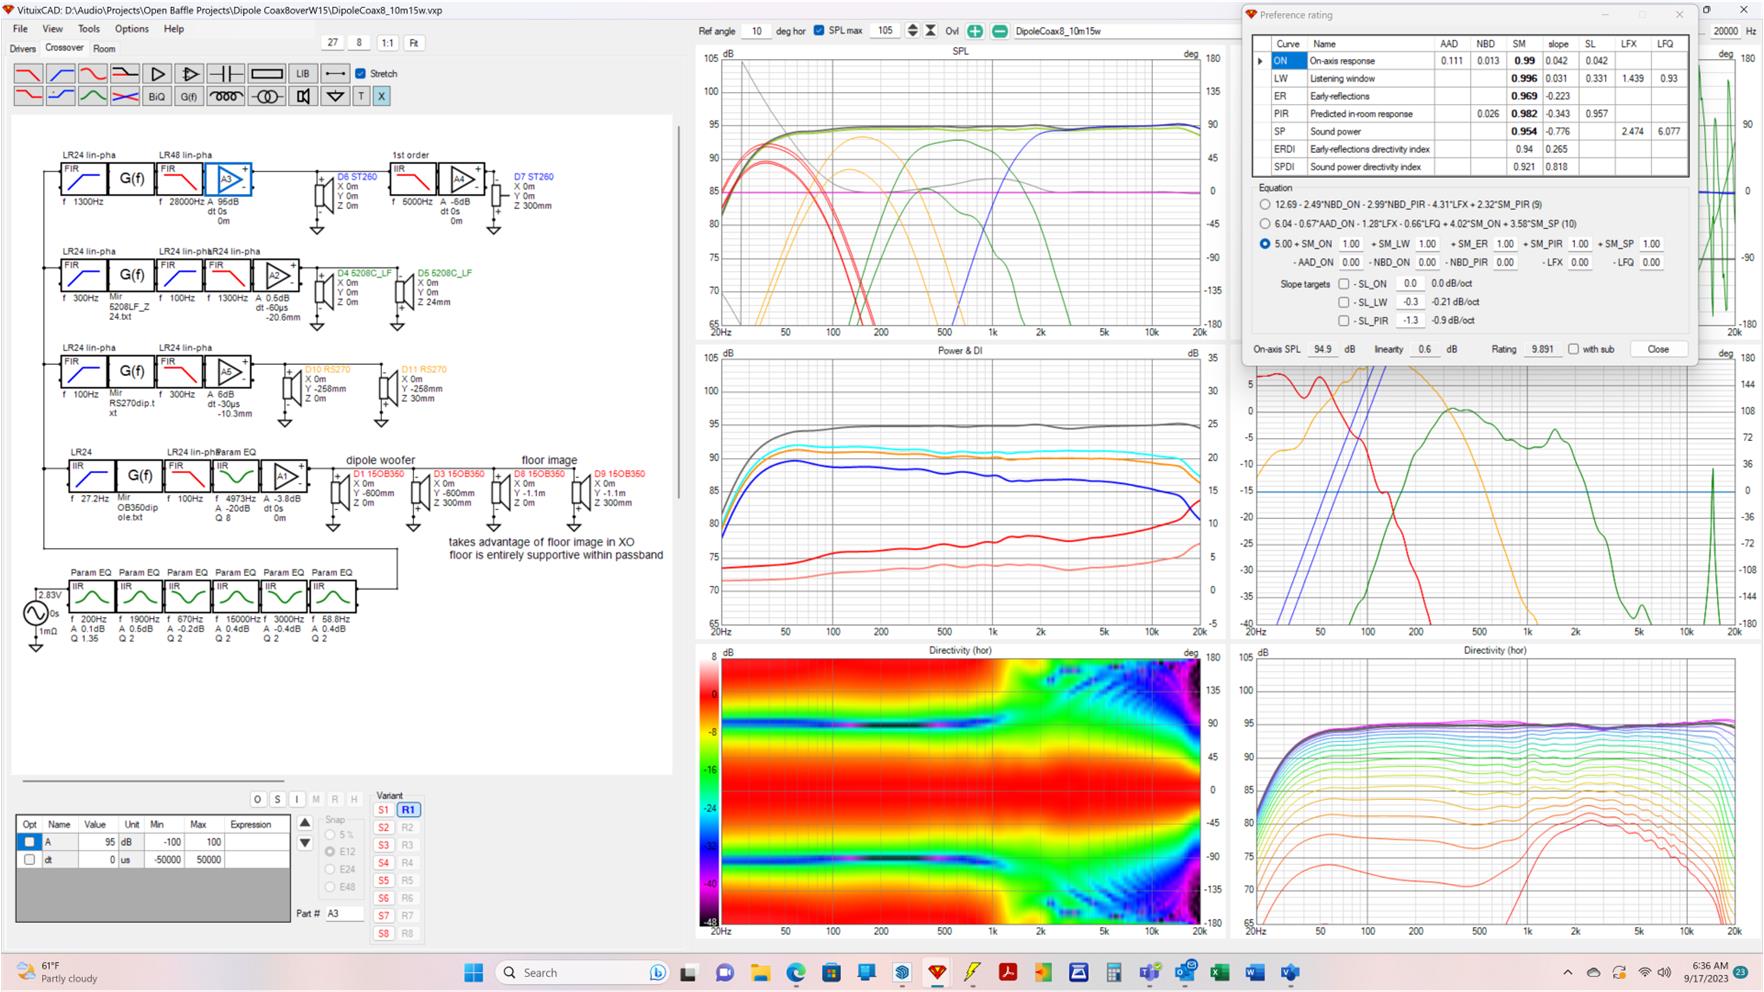
Task: Switch to the Drivers tab
Action: click(22, 49)
